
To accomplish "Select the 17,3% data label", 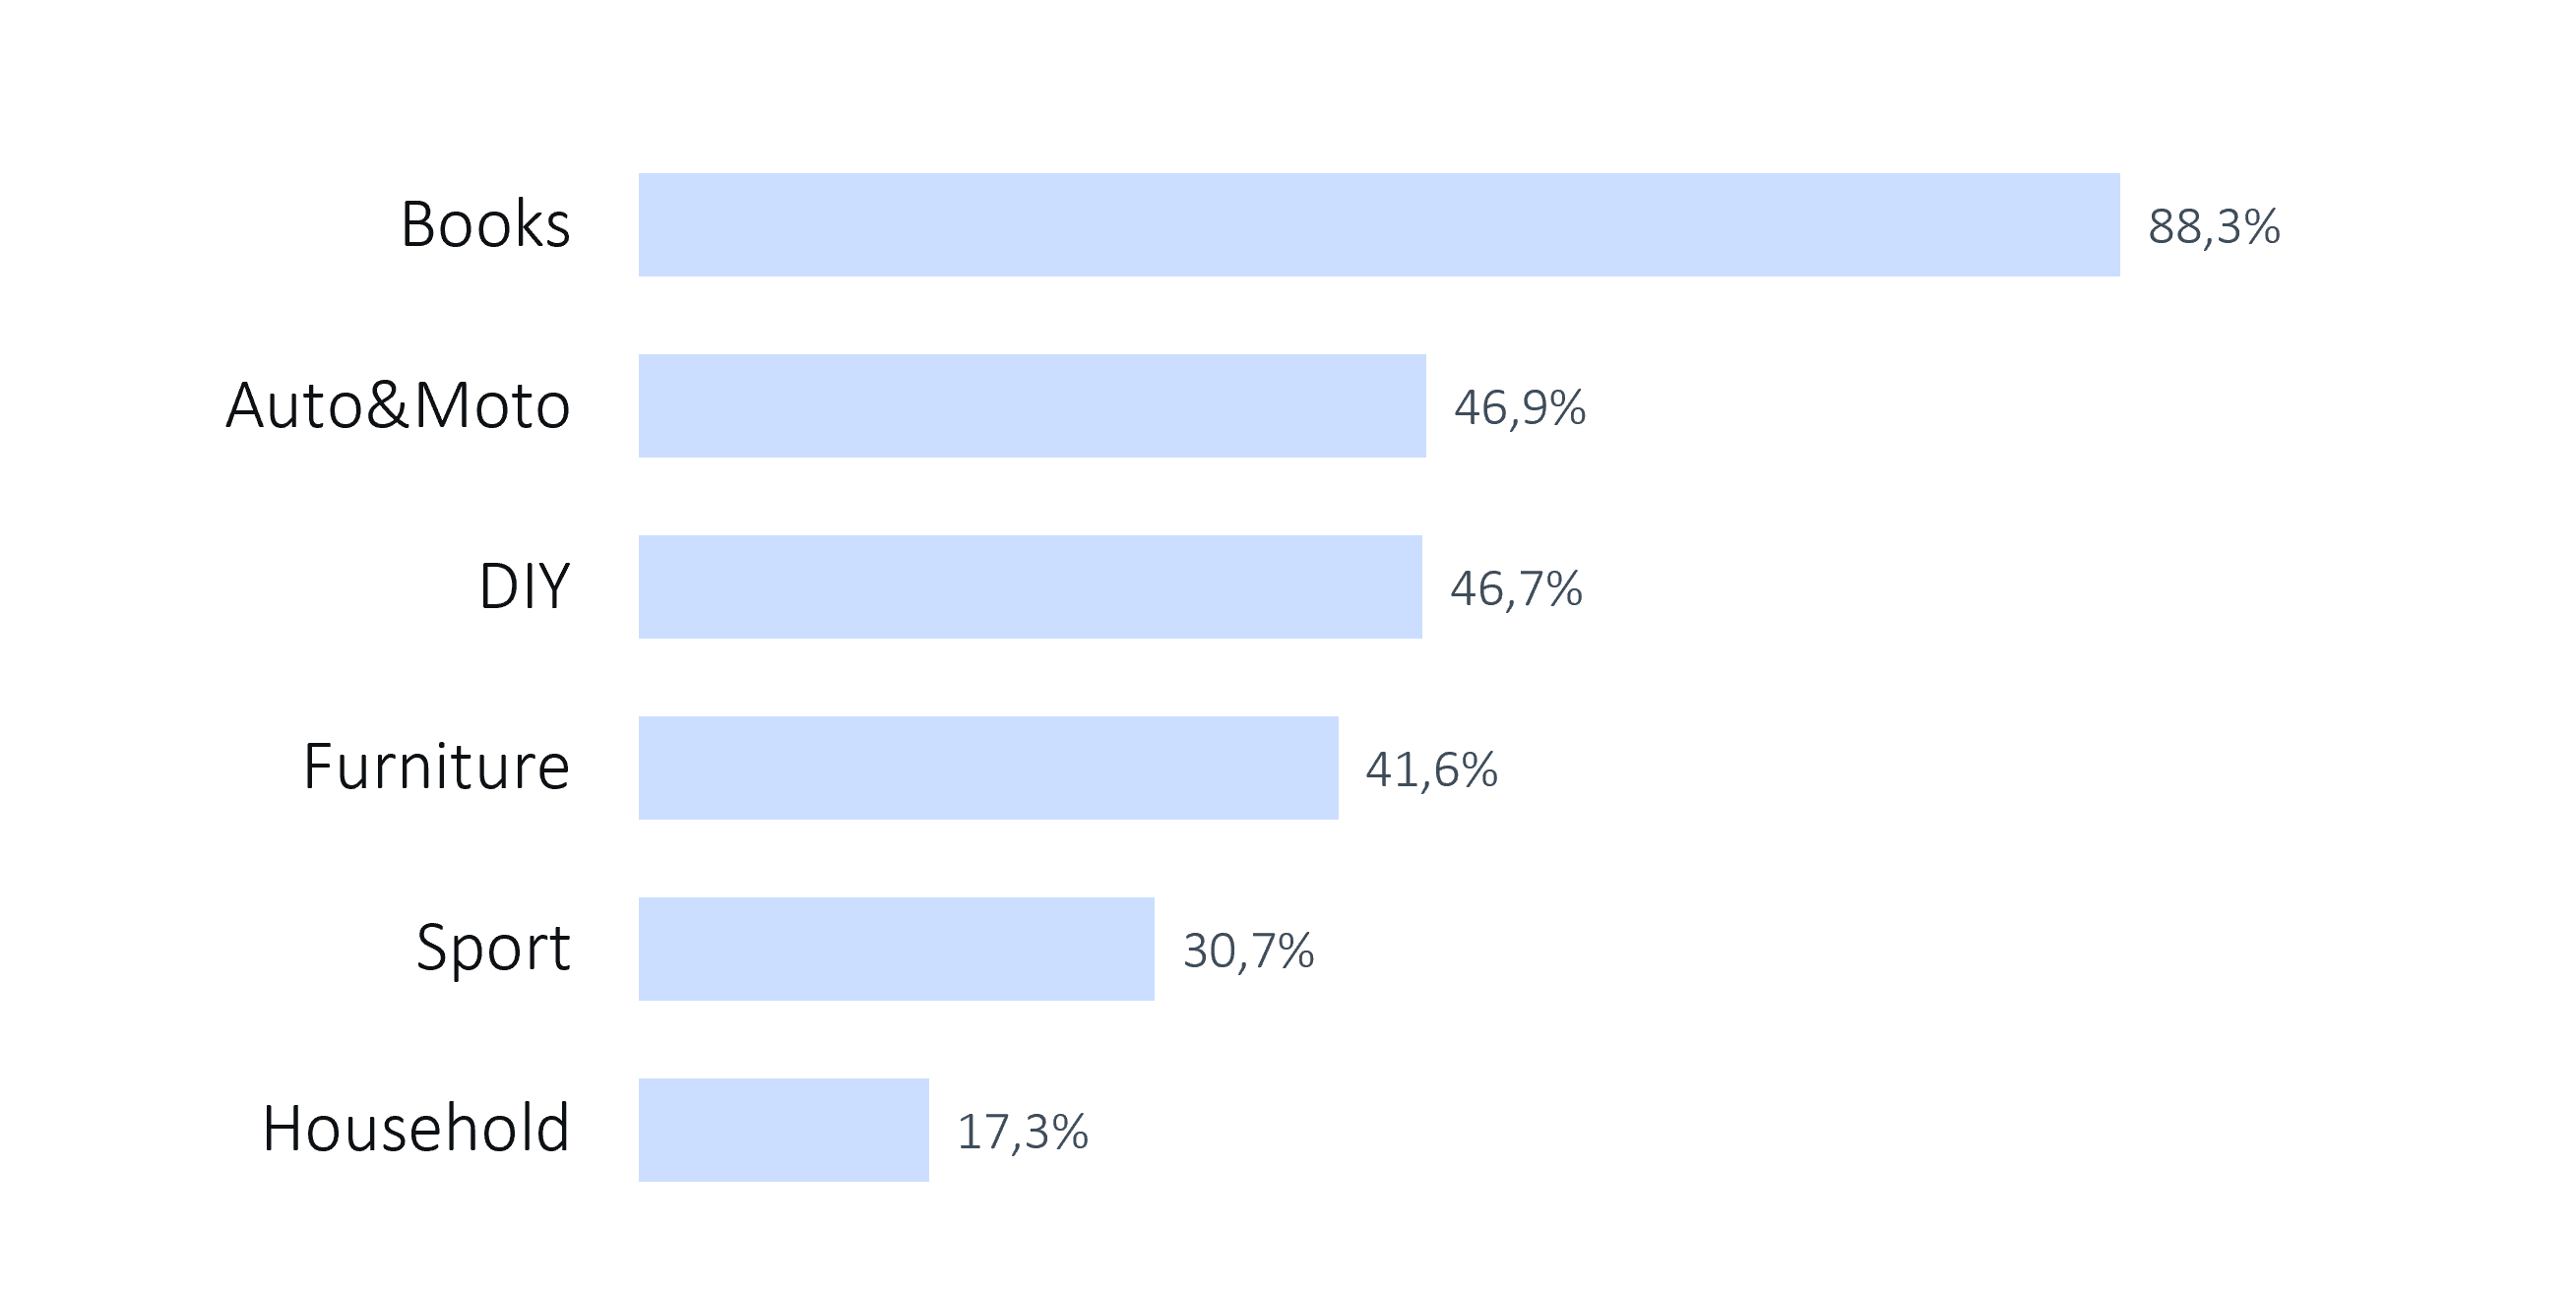I will point(1022,1132).
